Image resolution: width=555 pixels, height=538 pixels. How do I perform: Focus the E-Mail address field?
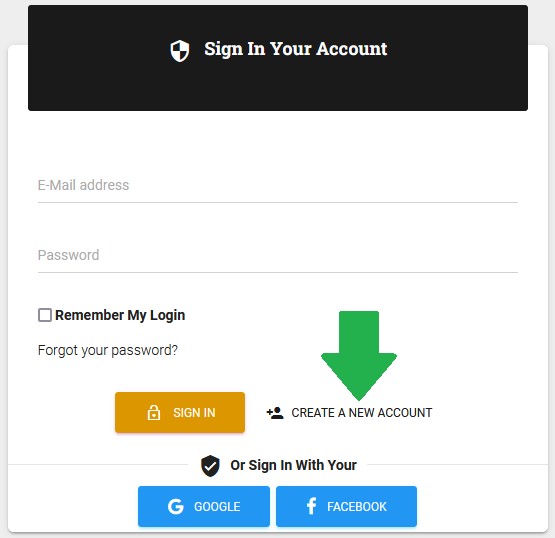point(278,185)
